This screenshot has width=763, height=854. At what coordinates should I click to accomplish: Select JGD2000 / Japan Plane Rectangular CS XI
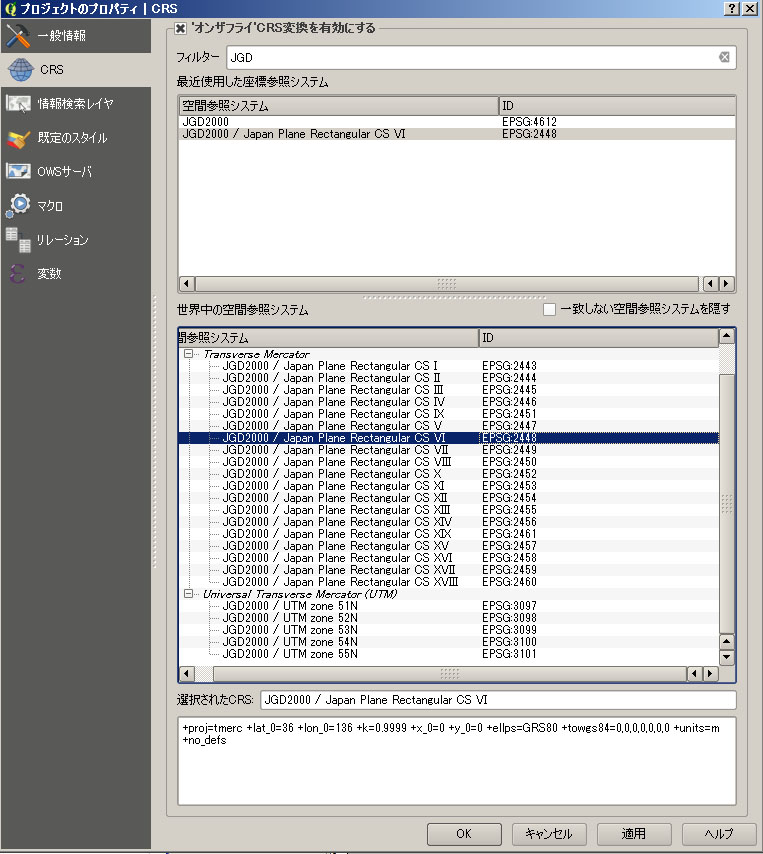click(333, 486)
